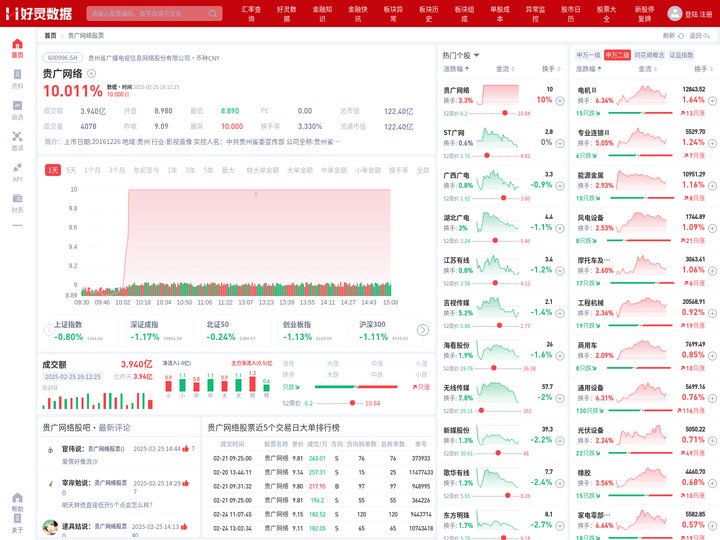Image resolution: width=720 pixels, height=540 pixels.
Task: Open the API sidebar icon
Action: pos(17,167)
